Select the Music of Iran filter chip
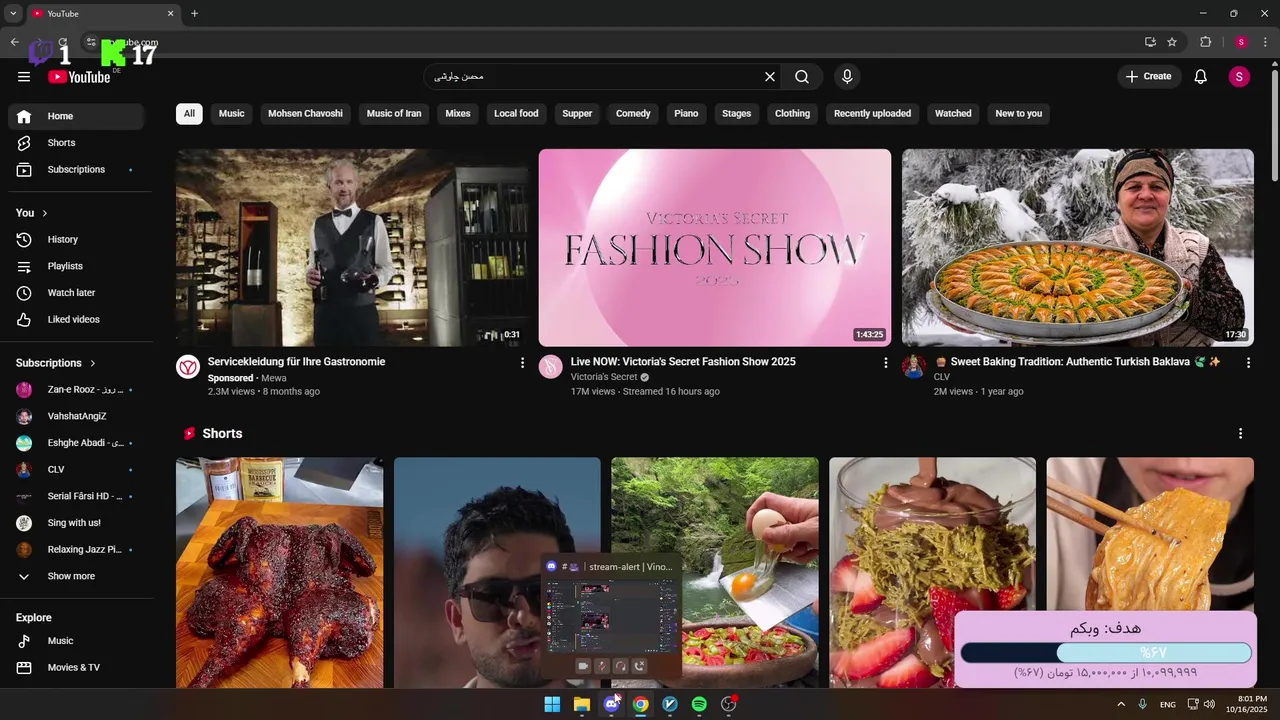Viewport: 1280px width, 720px height. pos(394,114)
